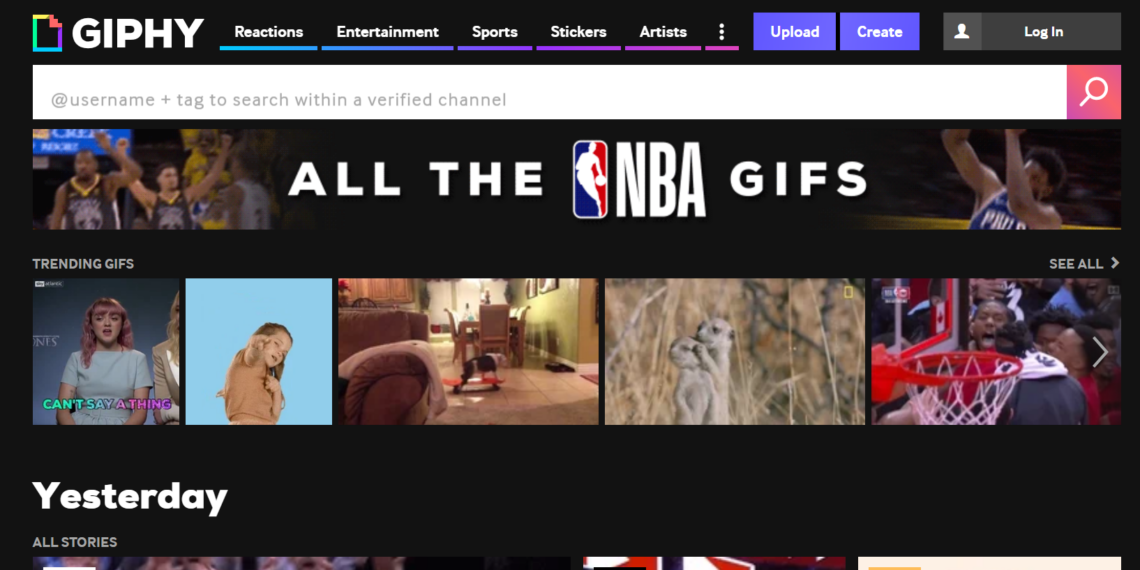Open the Artists category
Viewport: 1140px width, 570px height.
[663, 32]
